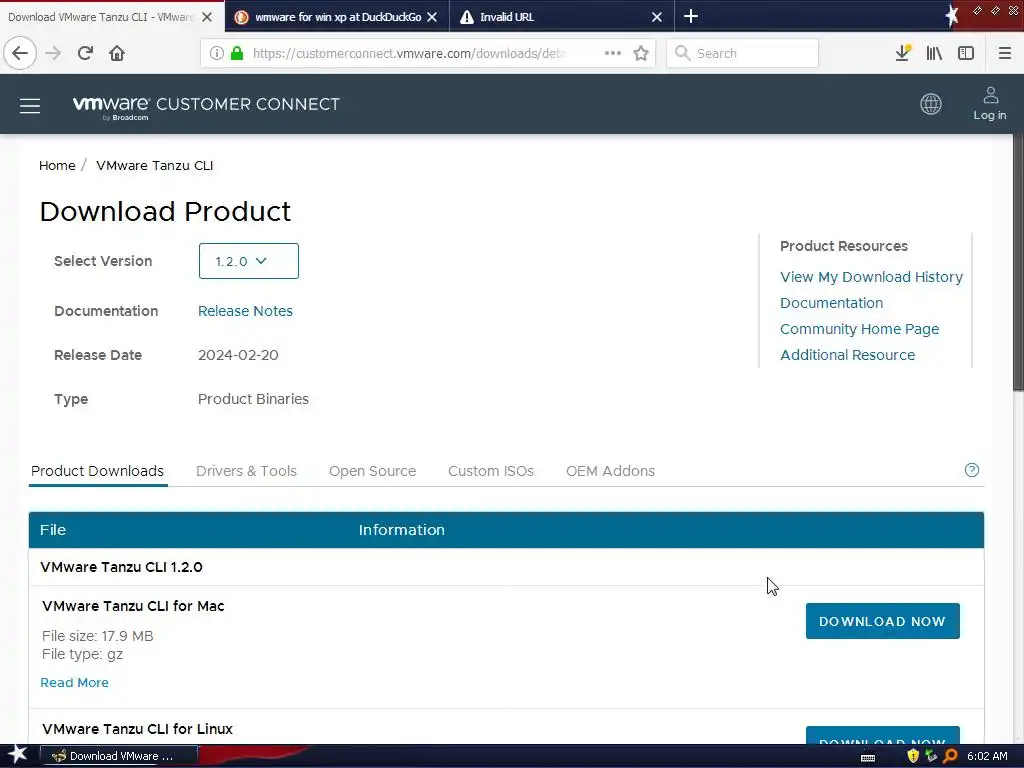The height and width of the screenshot is (768, 1024).
Task: Click the keyboard icon in system tray
Action: tap(868, 757)
